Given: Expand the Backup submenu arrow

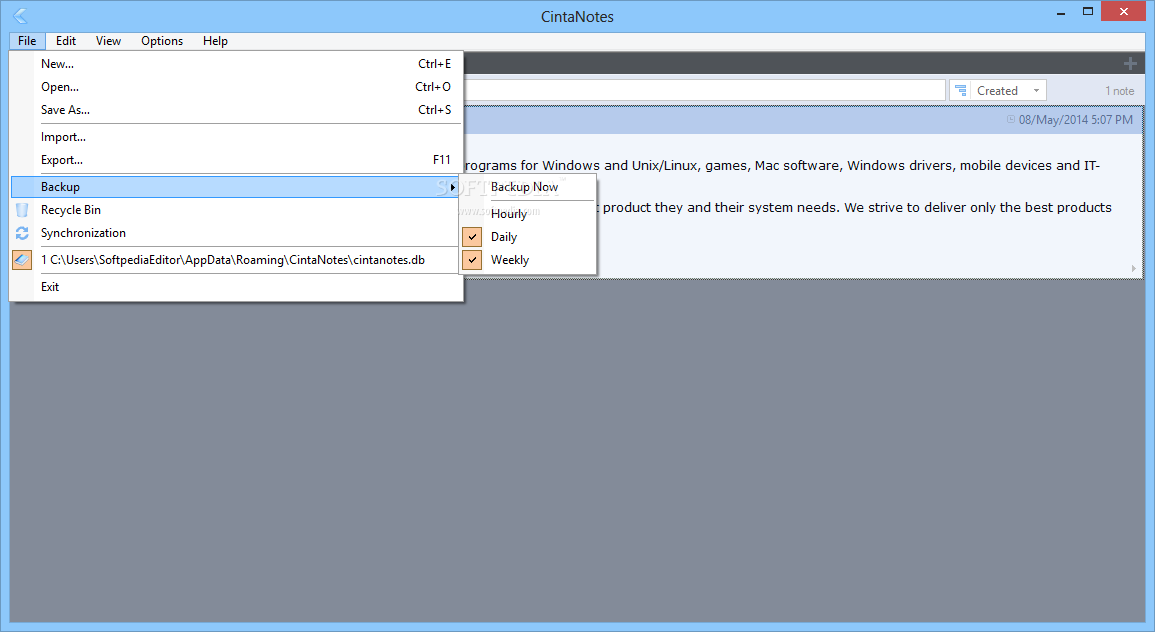Looking at the screenshot, I should 452,187.
